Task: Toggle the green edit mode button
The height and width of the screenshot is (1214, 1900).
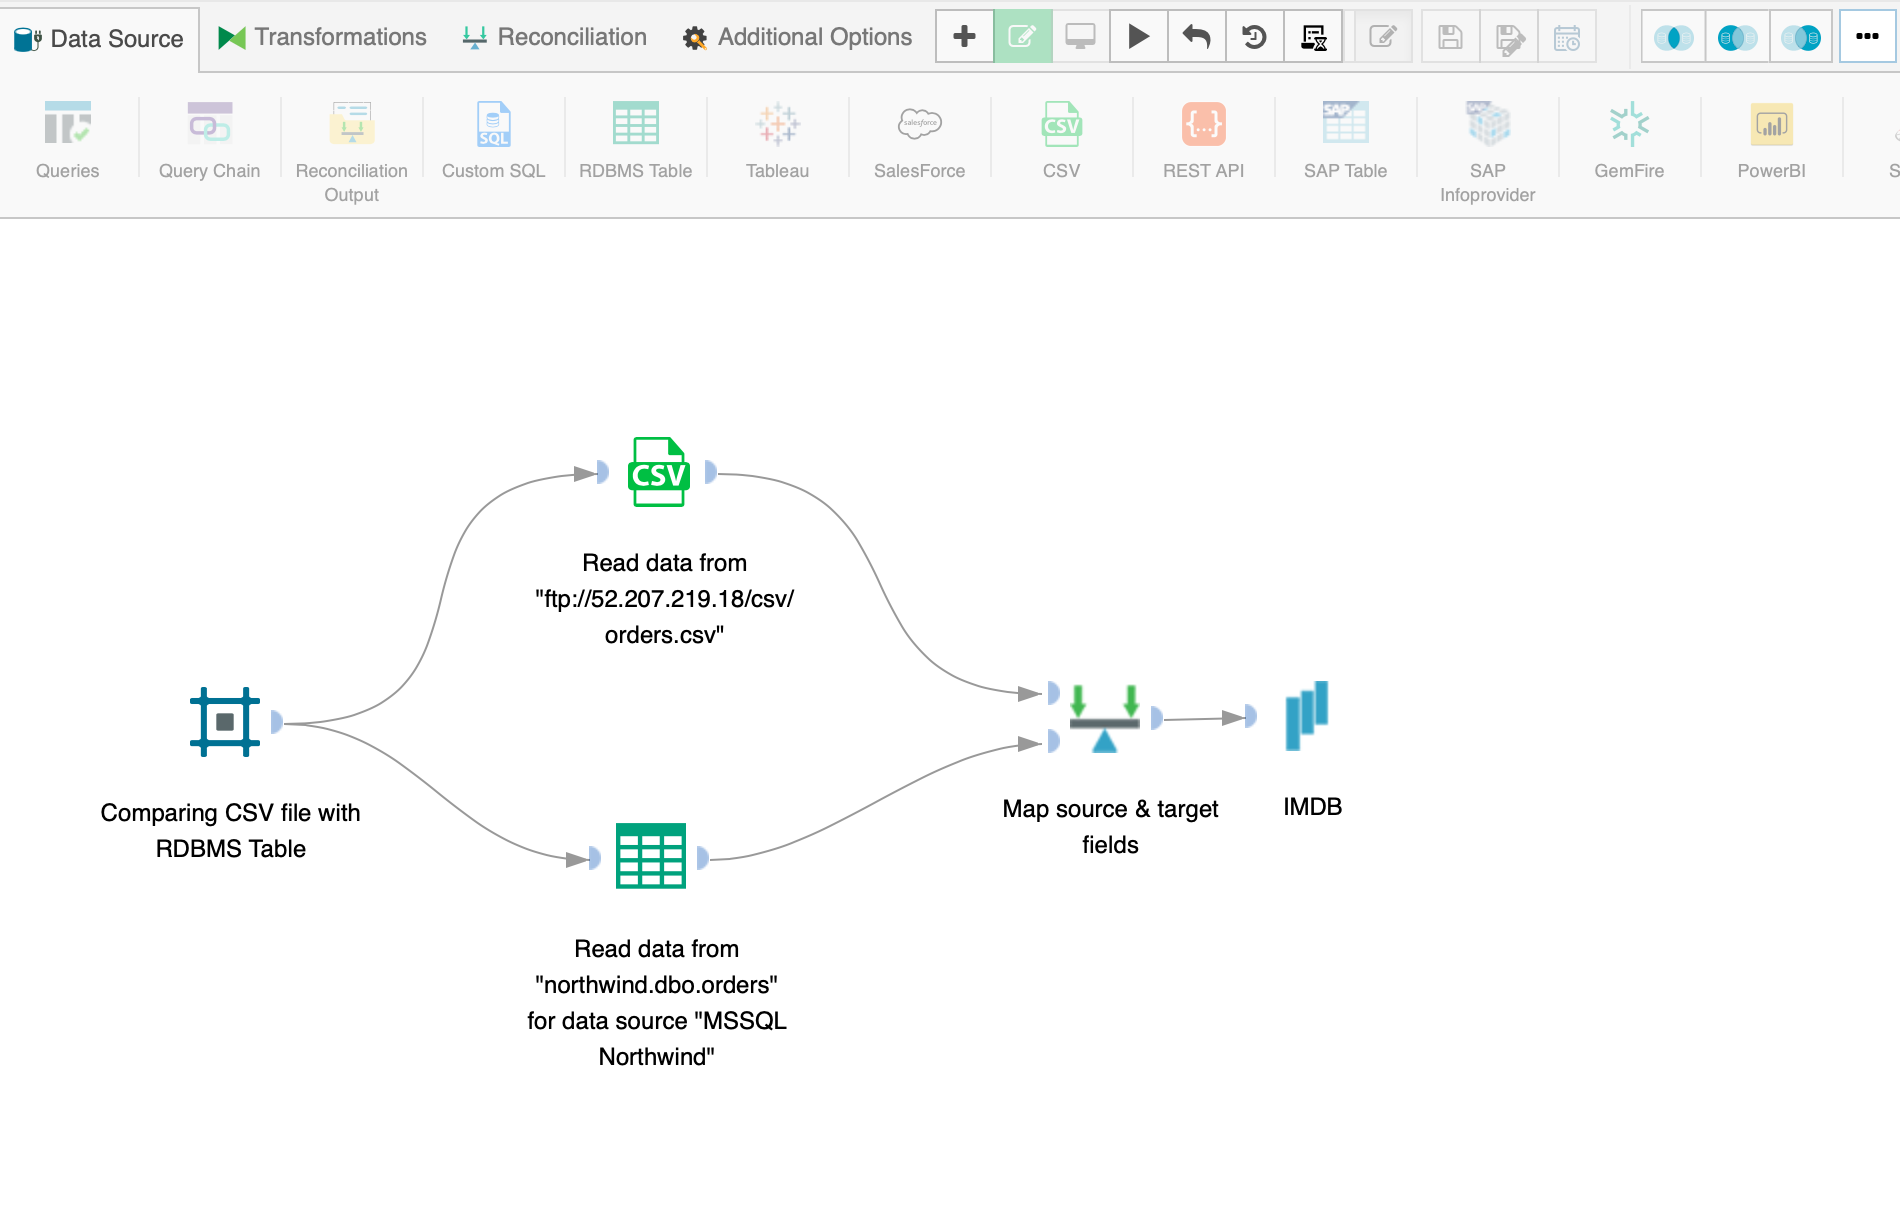Action: (1022, 37)
